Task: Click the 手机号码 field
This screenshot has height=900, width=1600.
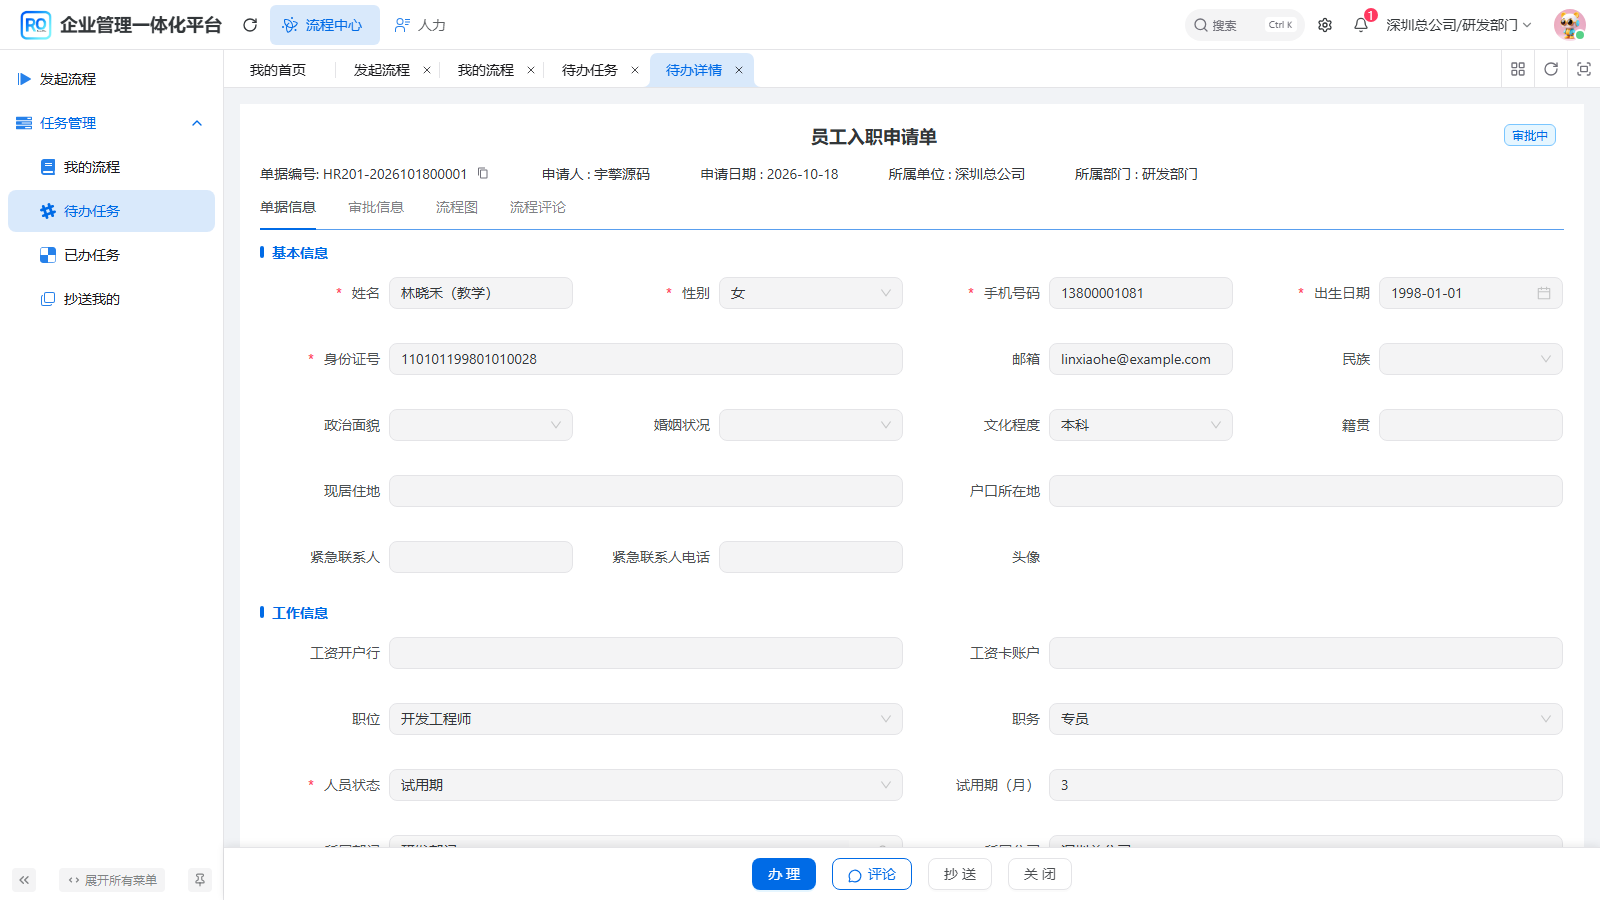Action: point(1141,293)
